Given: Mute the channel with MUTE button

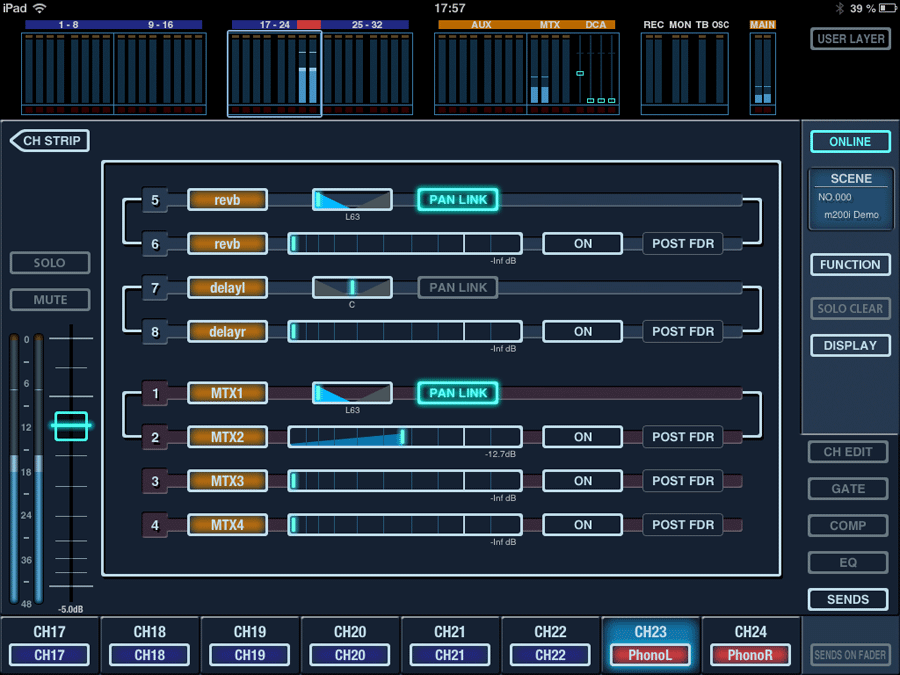Looking at the screenshot, I should click(50, 300).
